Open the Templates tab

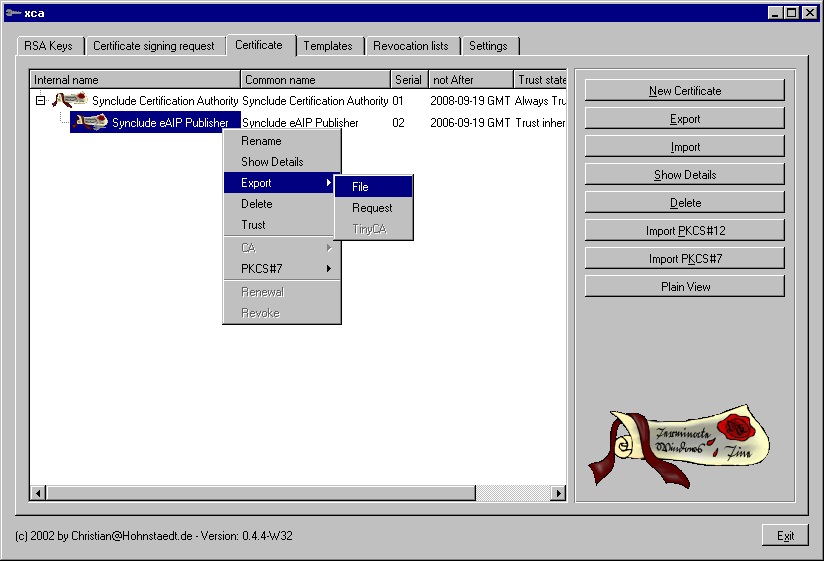[328, 46]
